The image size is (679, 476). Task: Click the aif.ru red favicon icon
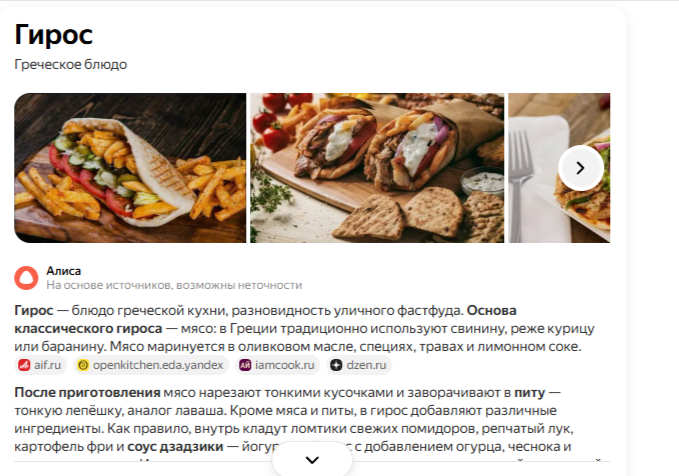tap(24, 365)
